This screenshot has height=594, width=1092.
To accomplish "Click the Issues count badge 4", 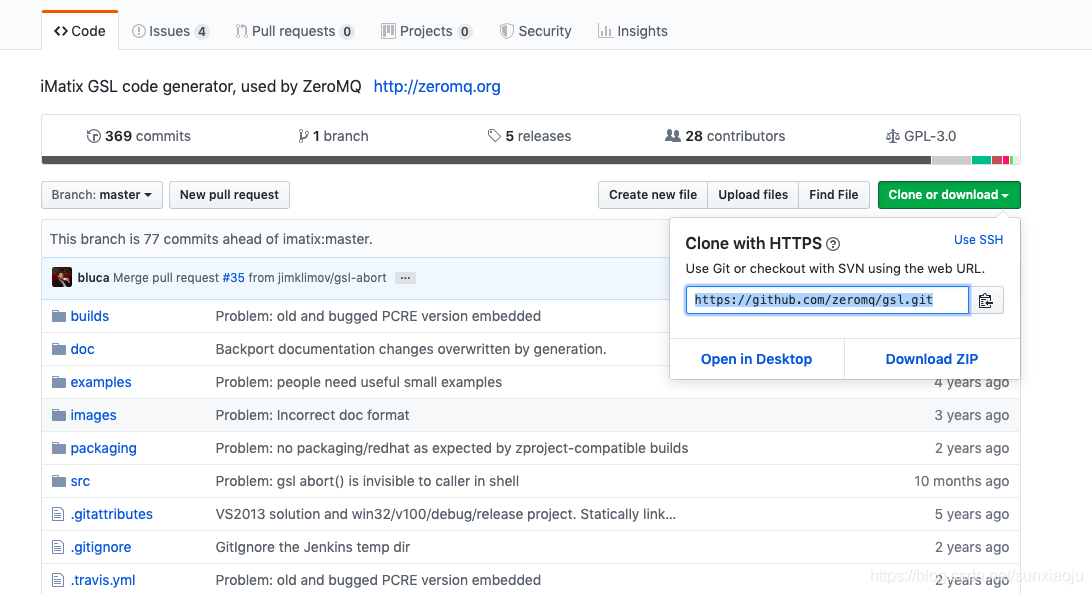I will pyautogui.click(x=201, y=31).
